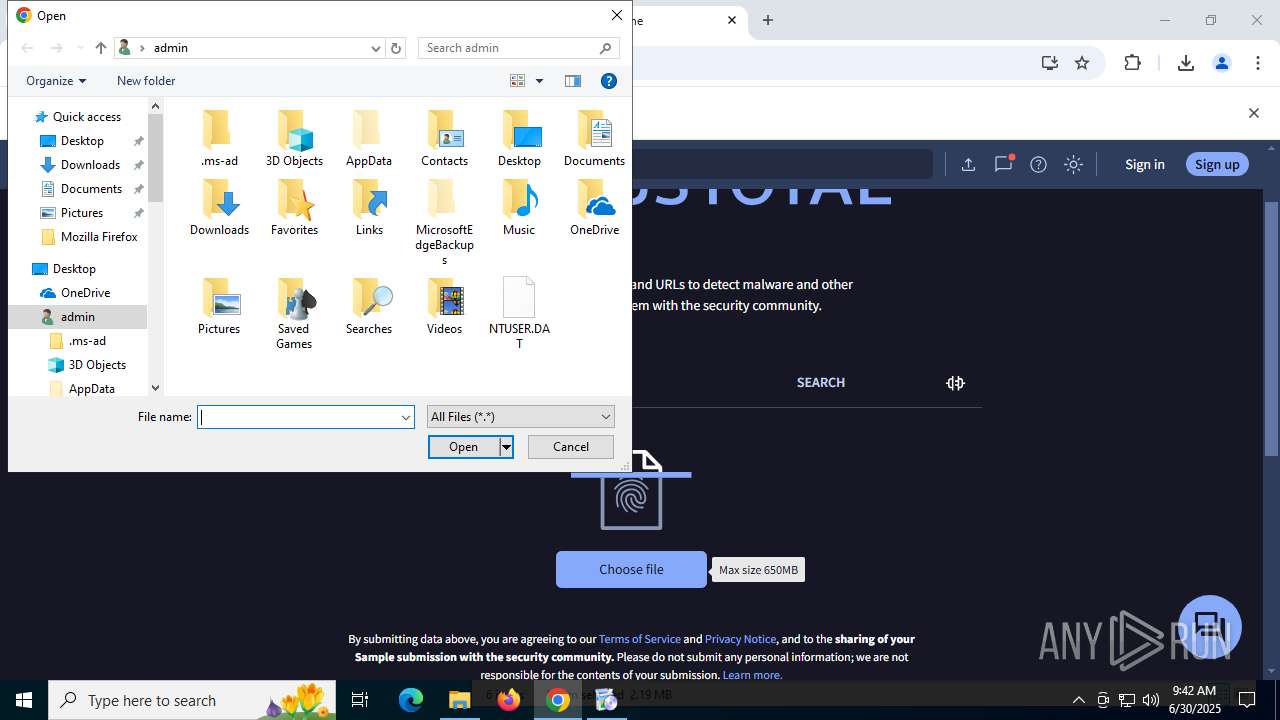Open Chrome extensions puzzle icon
Screen dimensions: 1280x720
coord(1132,63)
